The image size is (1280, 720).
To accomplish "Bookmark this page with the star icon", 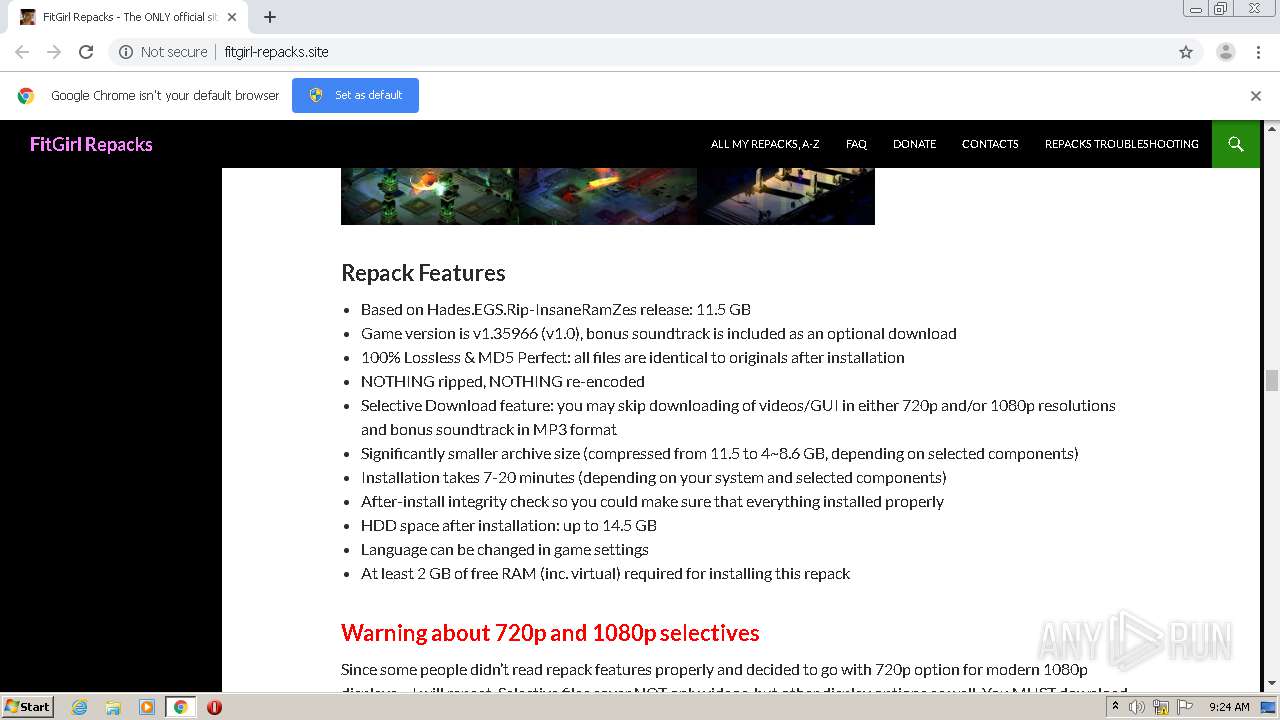I will [x=1186, y=52].
